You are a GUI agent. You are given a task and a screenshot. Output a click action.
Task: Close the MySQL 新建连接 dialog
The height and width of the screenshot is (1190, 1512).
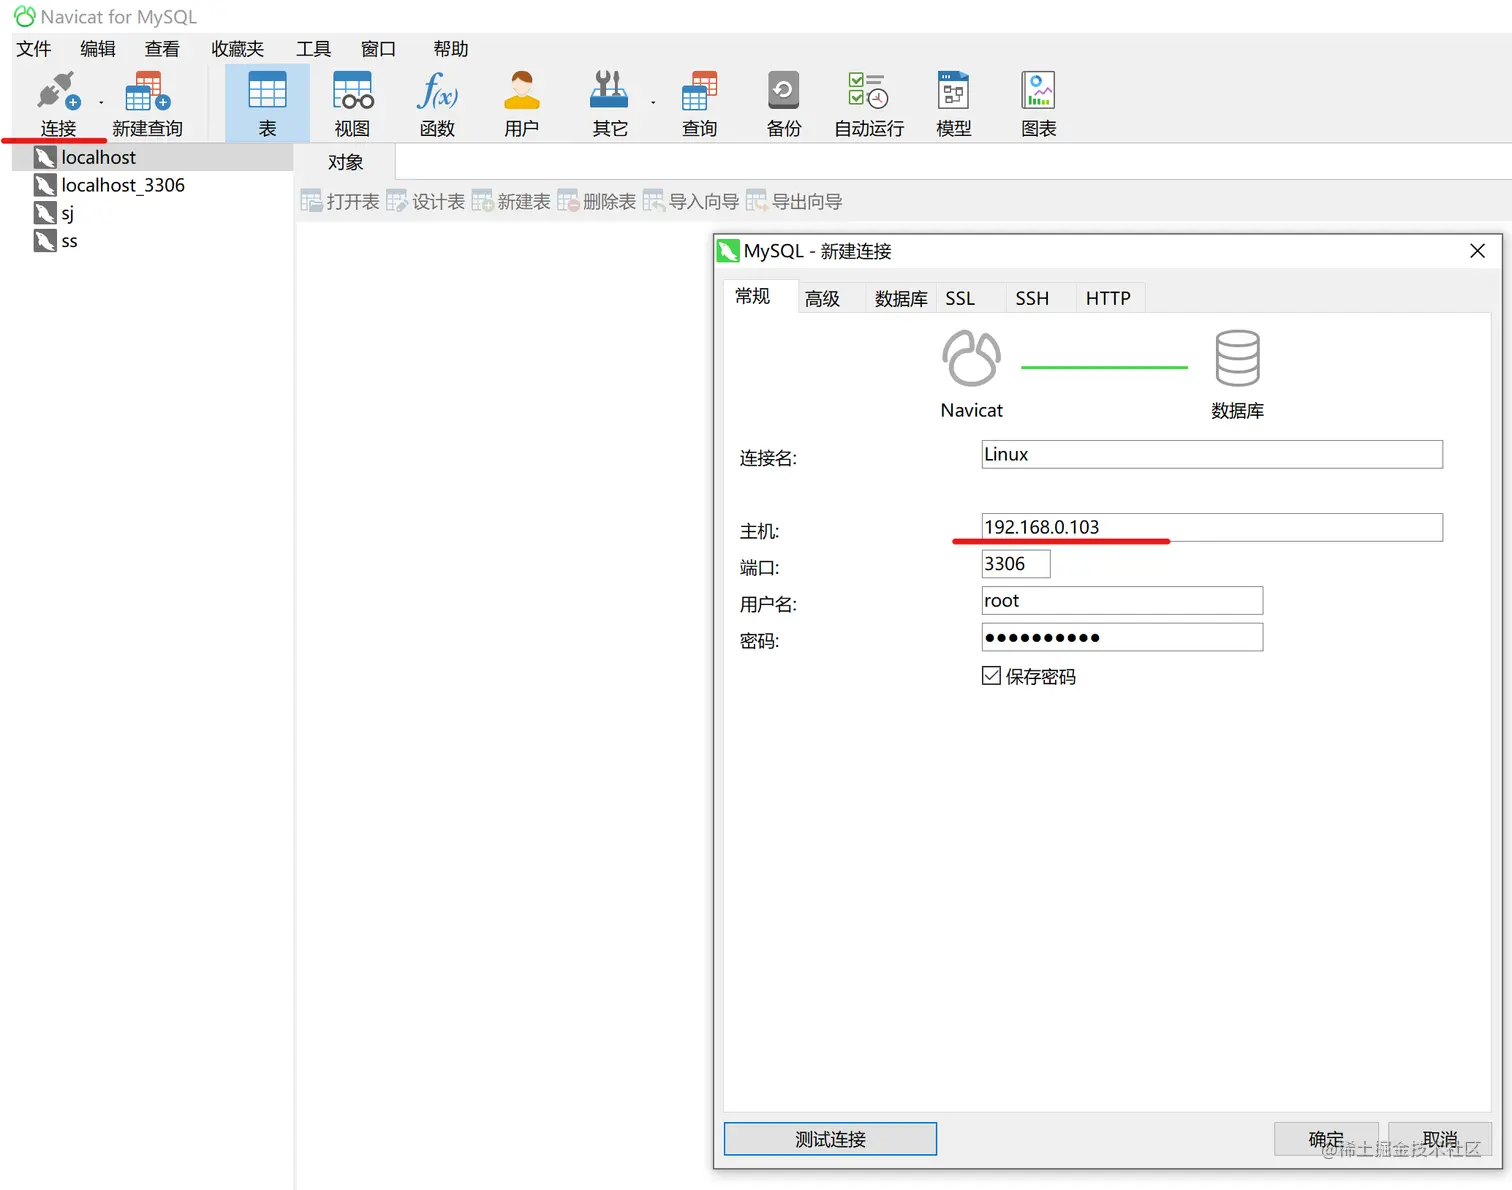point(1477,251)
